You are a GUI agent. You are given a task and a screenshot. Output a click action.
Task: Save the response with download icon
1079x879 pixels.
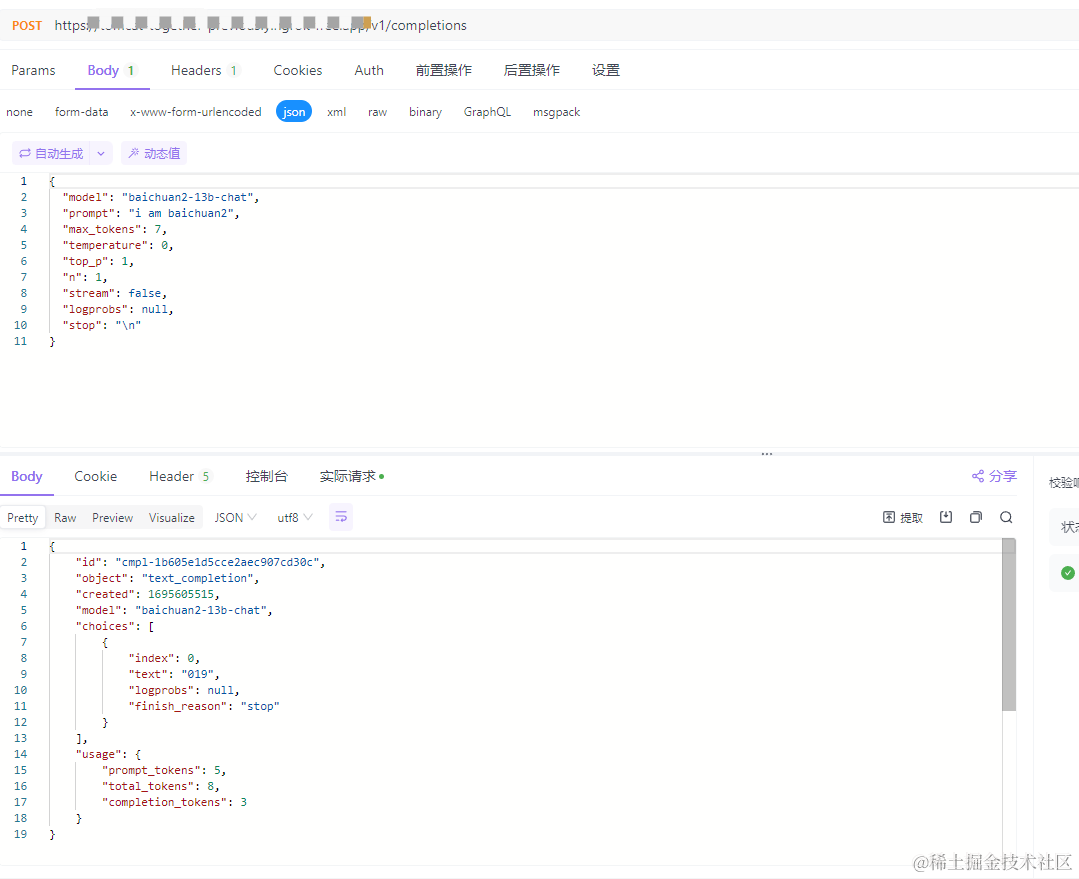click(946, 517)
